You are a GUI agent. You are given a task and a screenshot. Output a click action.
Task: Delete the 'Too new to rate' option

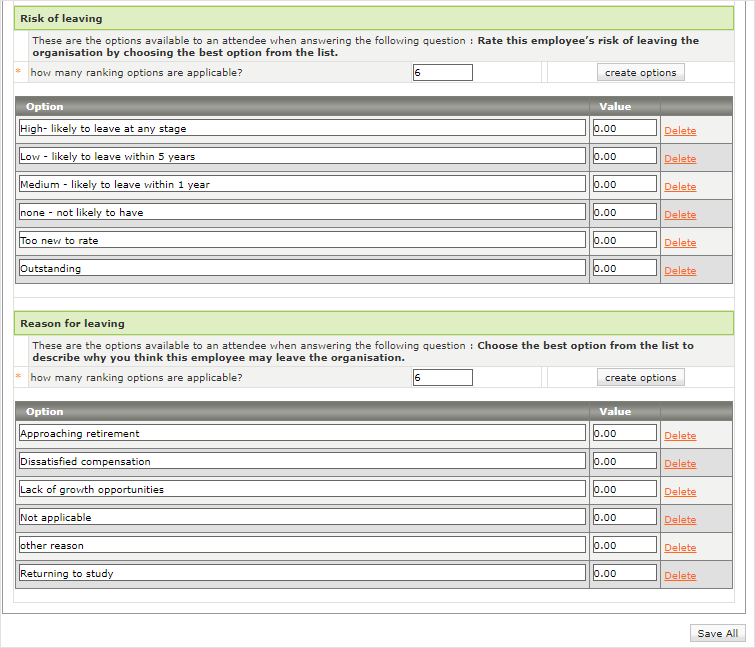click(680, 243)
